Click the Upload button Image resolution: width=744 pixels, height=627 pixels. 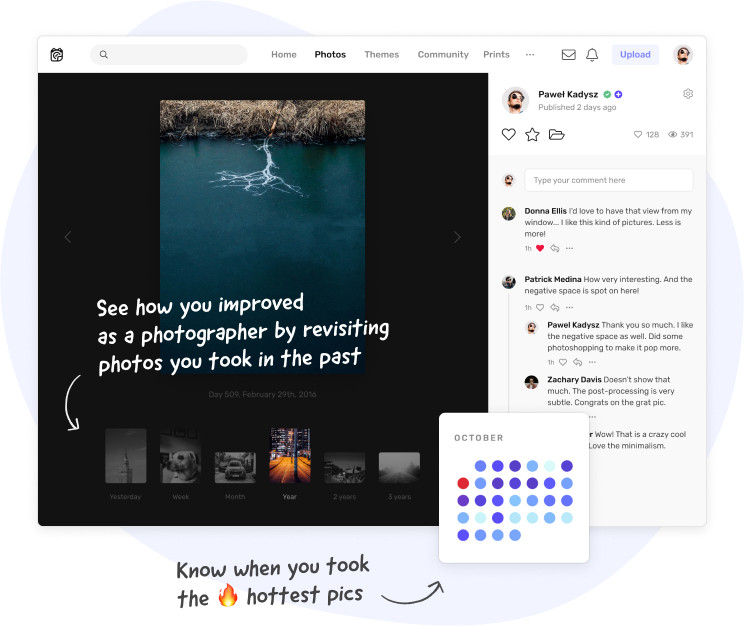635,55
